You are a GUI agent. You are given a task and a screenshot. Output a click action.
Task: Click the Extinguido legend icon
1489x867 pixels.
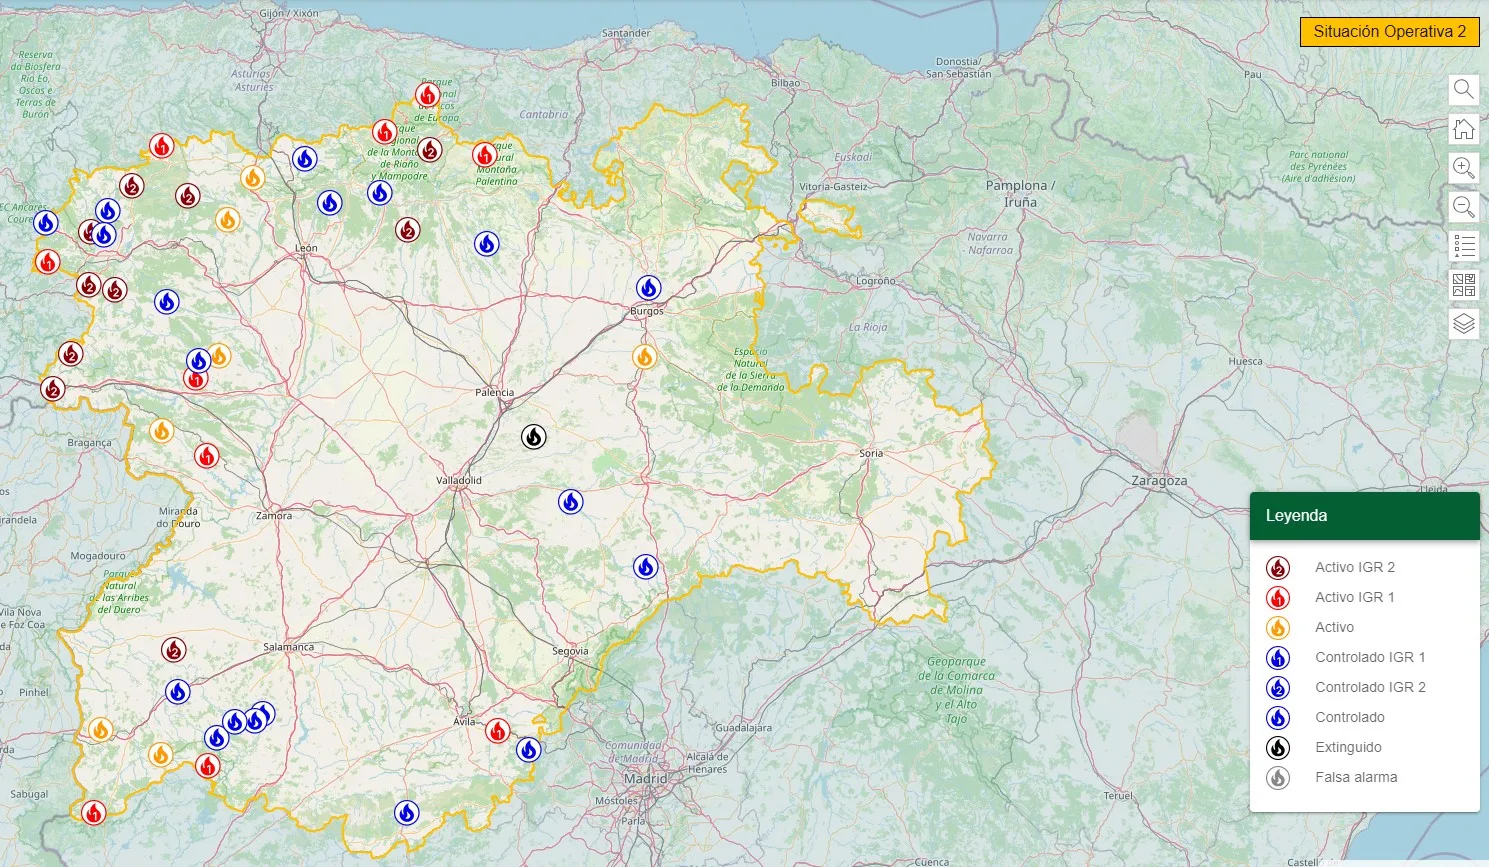pos(1278,748)
